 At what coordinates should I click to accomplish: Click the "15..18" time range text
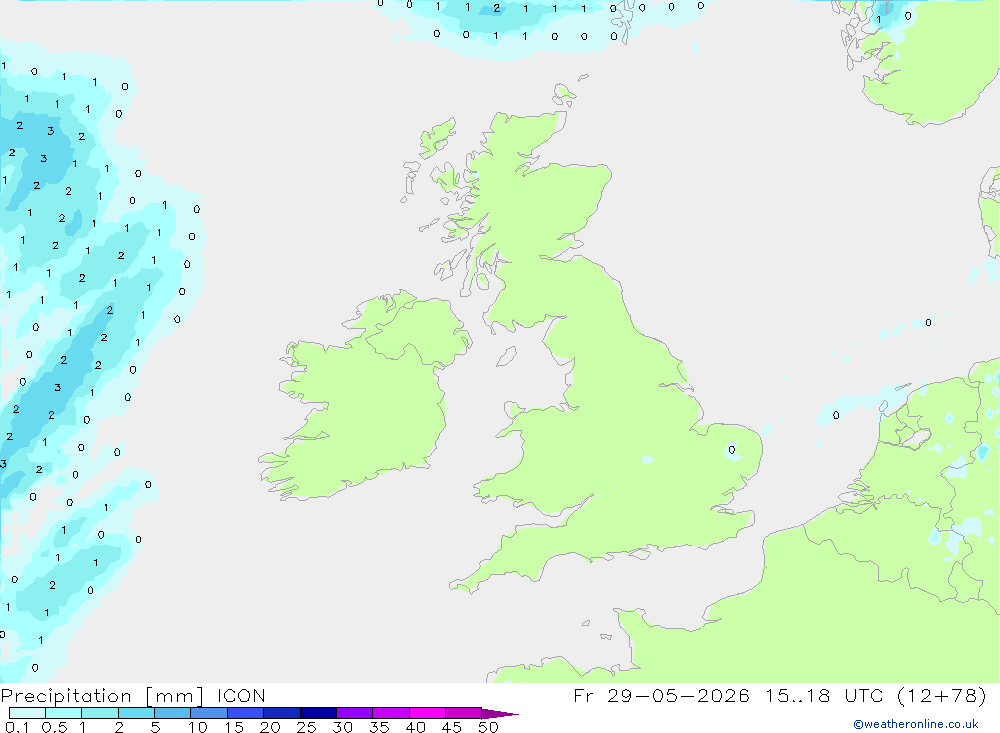[x=797, y=695]
